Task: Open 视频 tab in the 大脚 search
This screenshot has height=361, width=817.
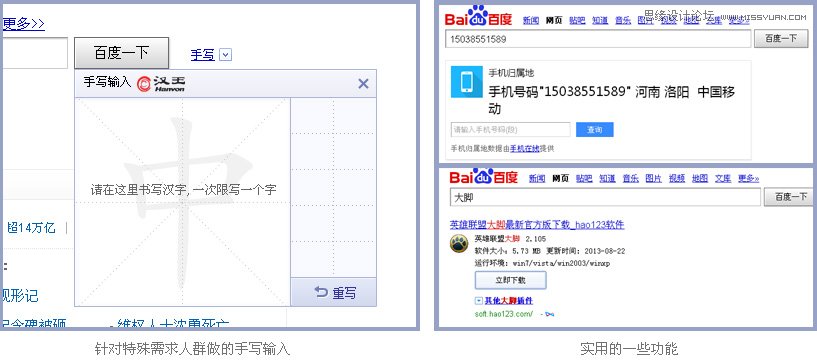Action: [x=677, y=178]
